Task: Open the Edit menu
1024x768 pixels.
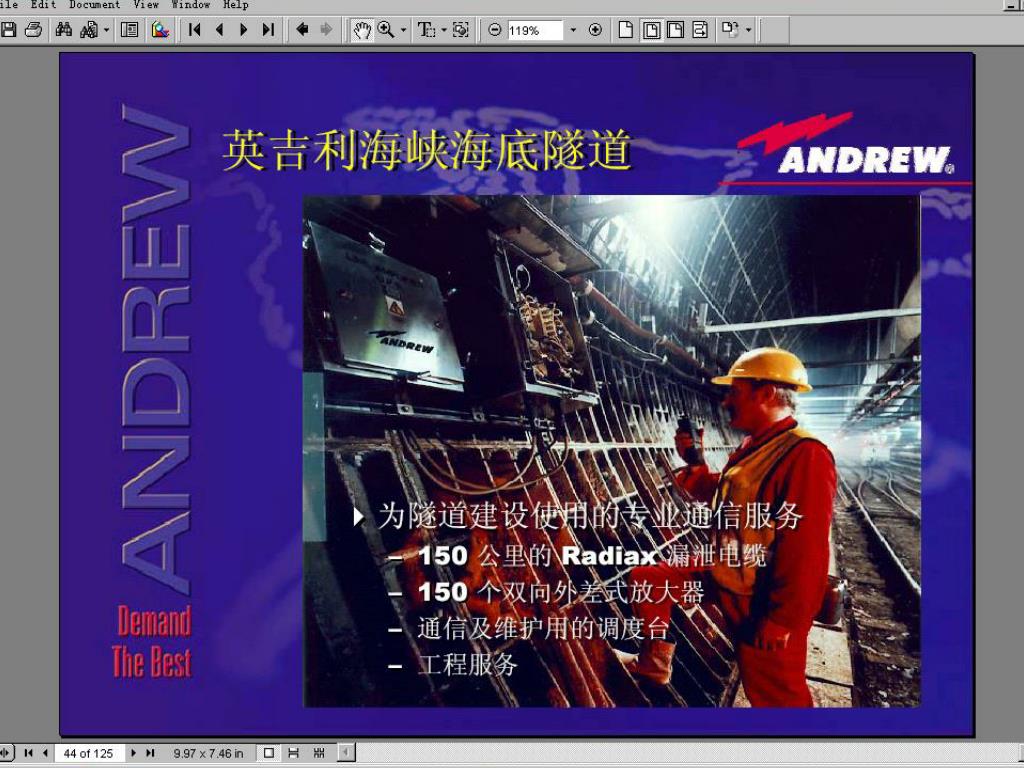Action: click(44, 5)
